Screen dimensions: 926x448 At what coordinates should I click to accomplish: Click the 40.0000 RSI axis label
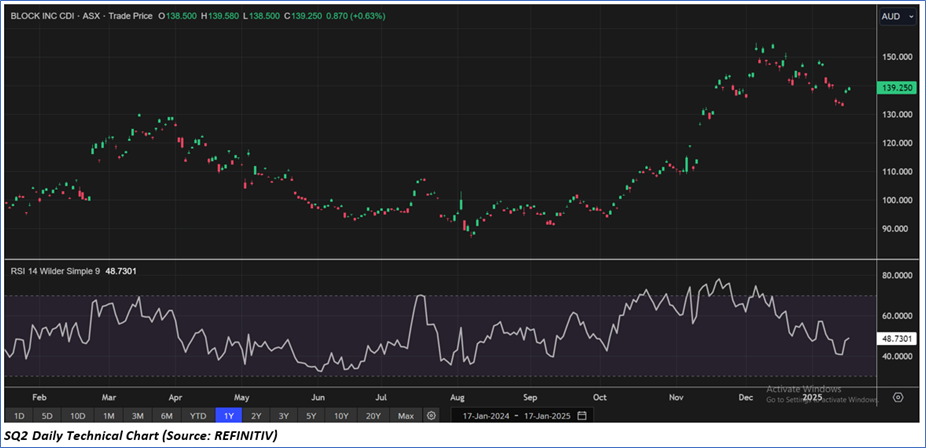[x=899, y=357]
